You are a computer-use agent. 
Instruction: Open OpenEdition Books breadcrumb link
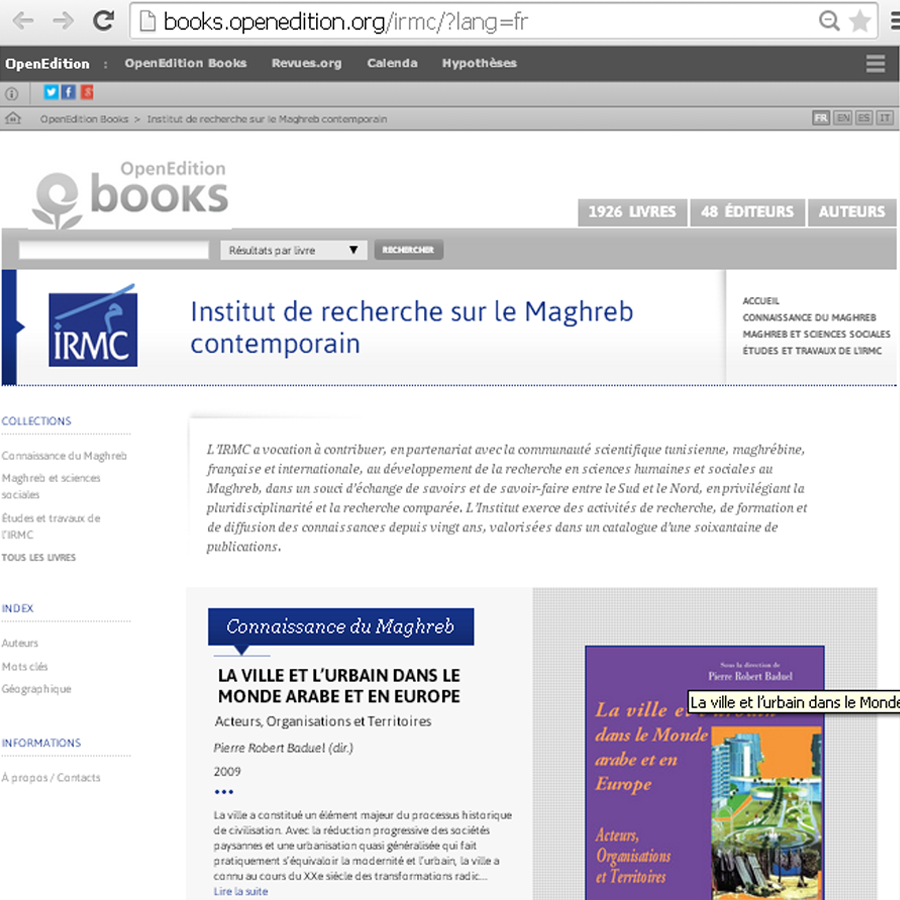click(84, 119)
